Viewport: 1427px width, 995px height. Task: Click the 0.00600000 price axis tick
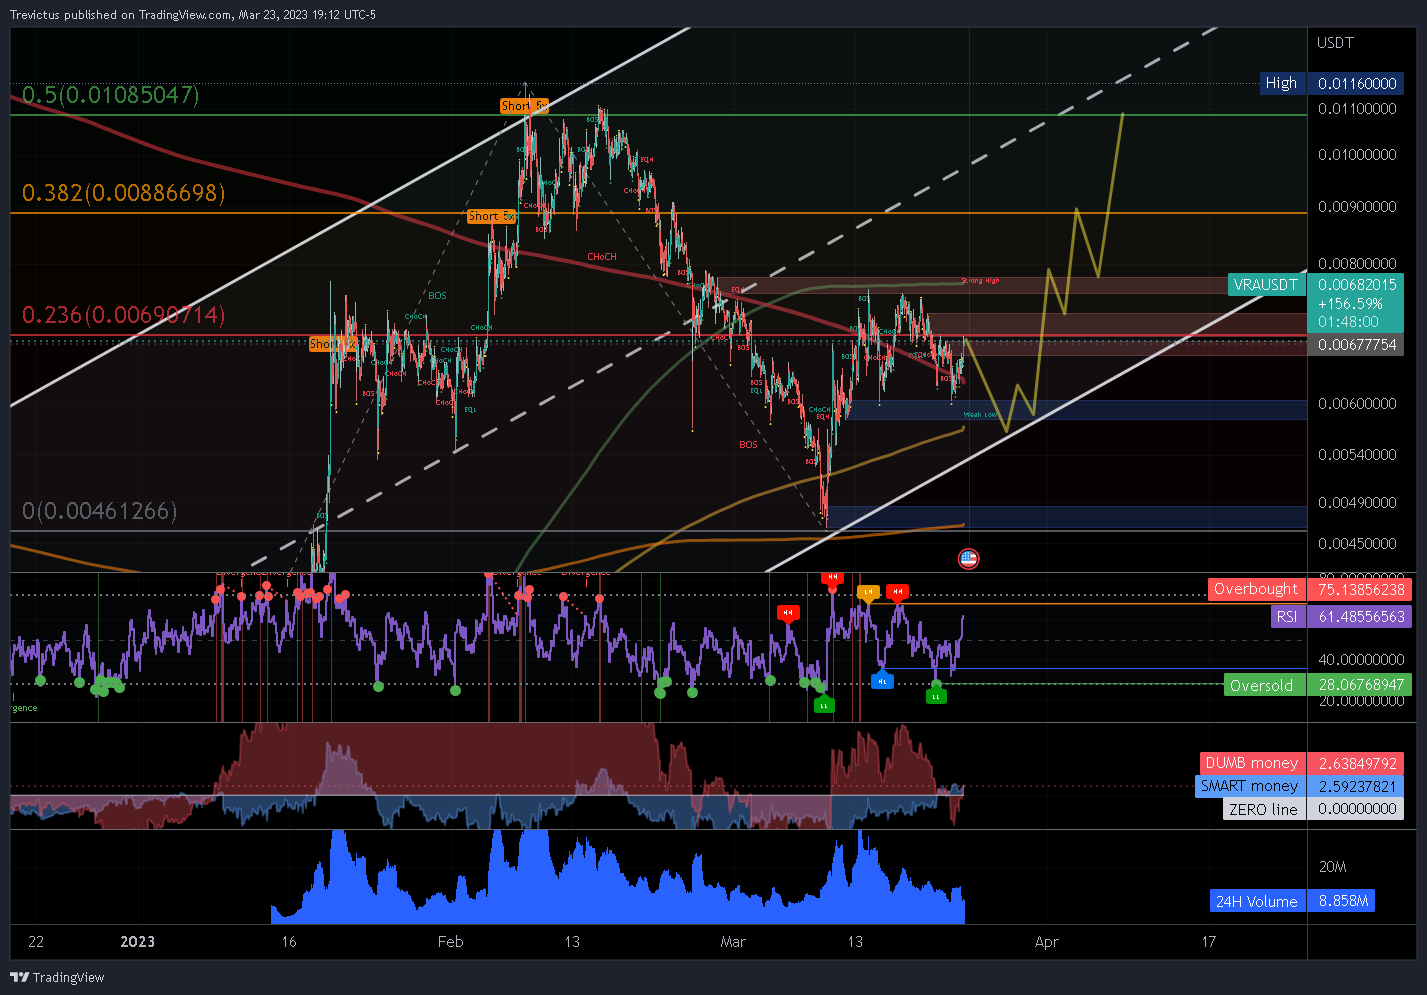tap(1357, 403)
